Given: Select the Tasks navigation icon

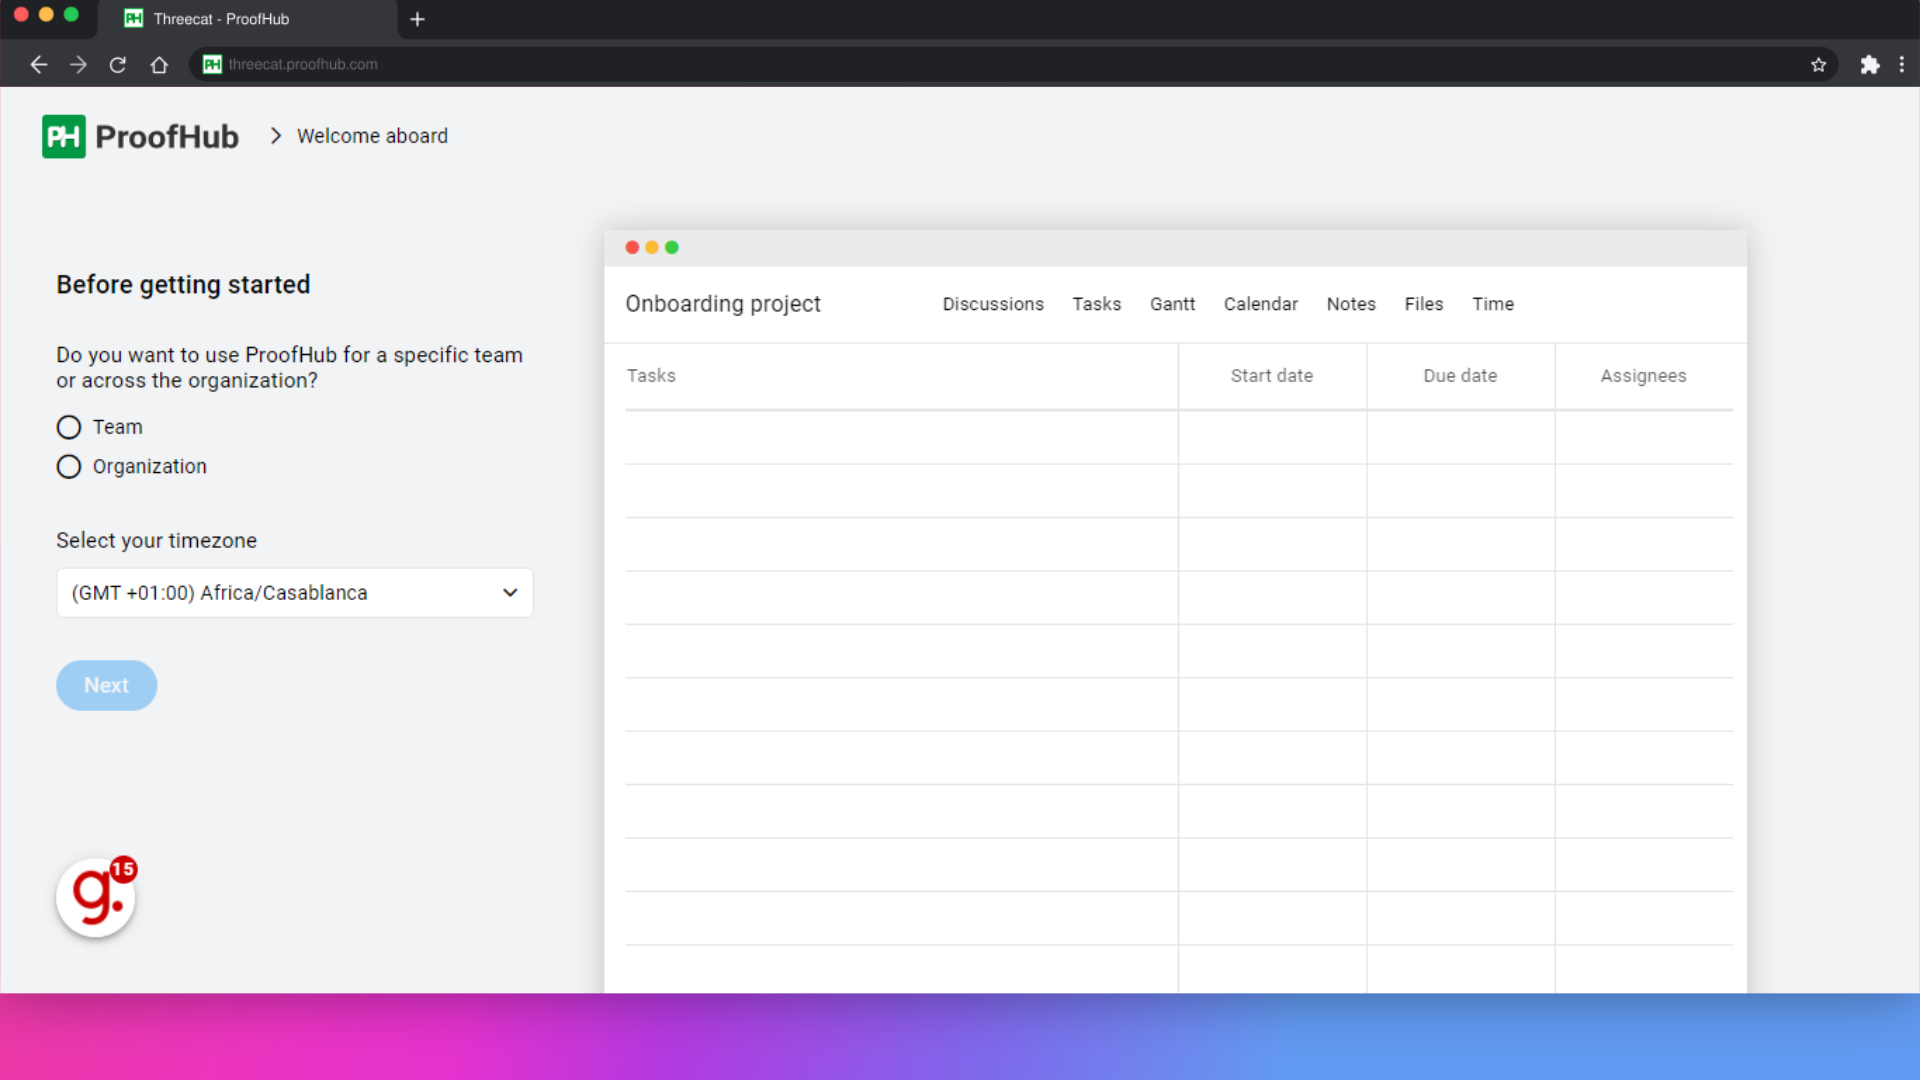Looking at the screenshot, I should (1096, 303).
